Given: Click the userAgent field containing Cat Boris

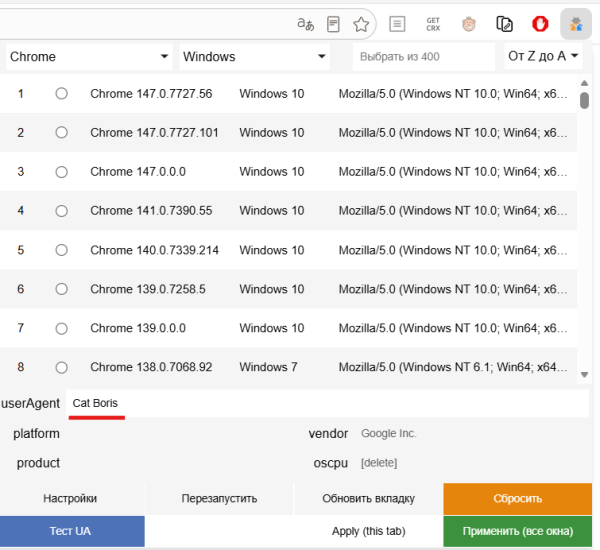Looking at the screenshot, I should 327,403.
